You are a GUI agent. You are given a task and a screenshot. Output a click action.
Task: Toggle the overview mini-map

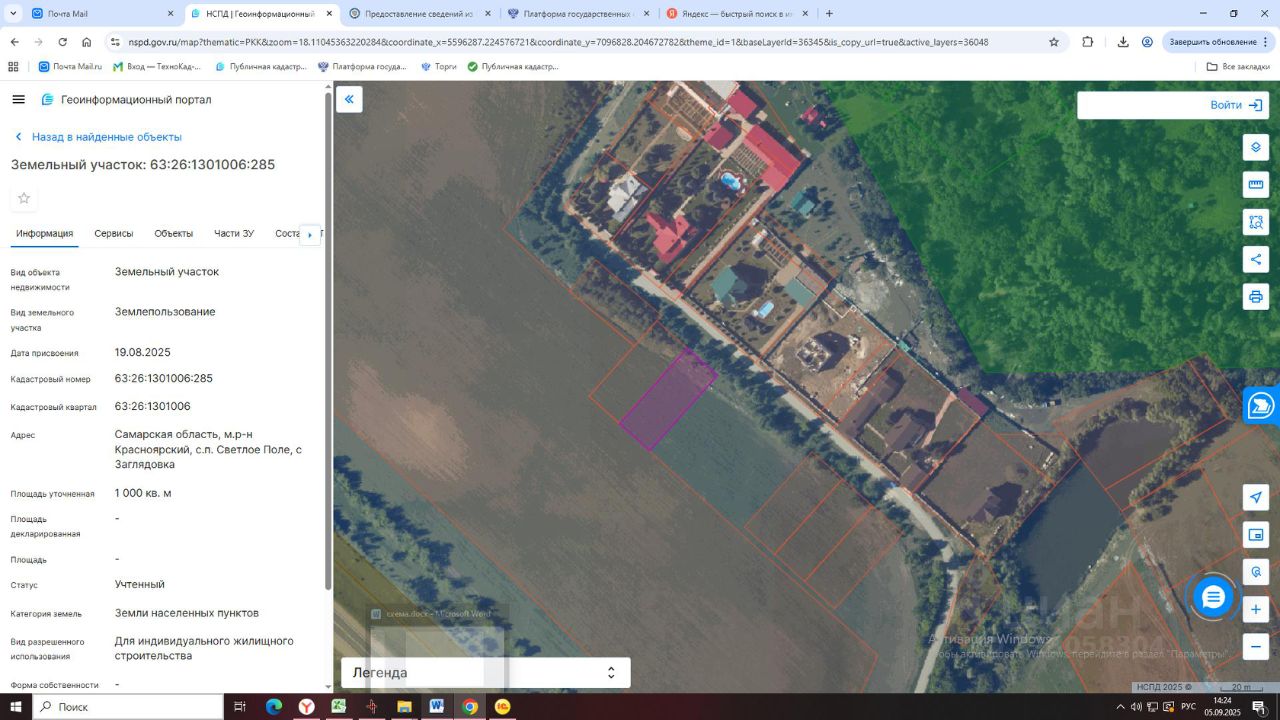point(1256,535)
